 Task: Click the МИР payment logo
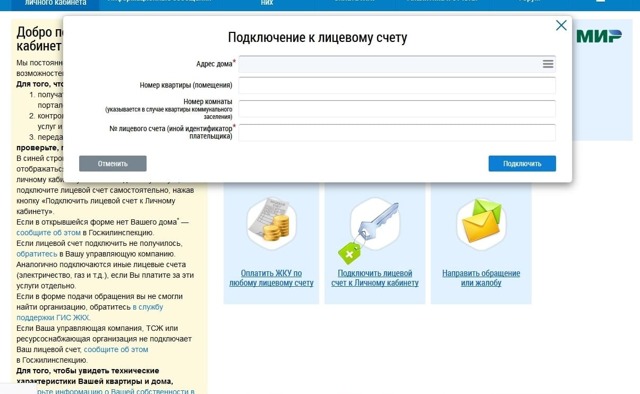click(x=599, y=36)
